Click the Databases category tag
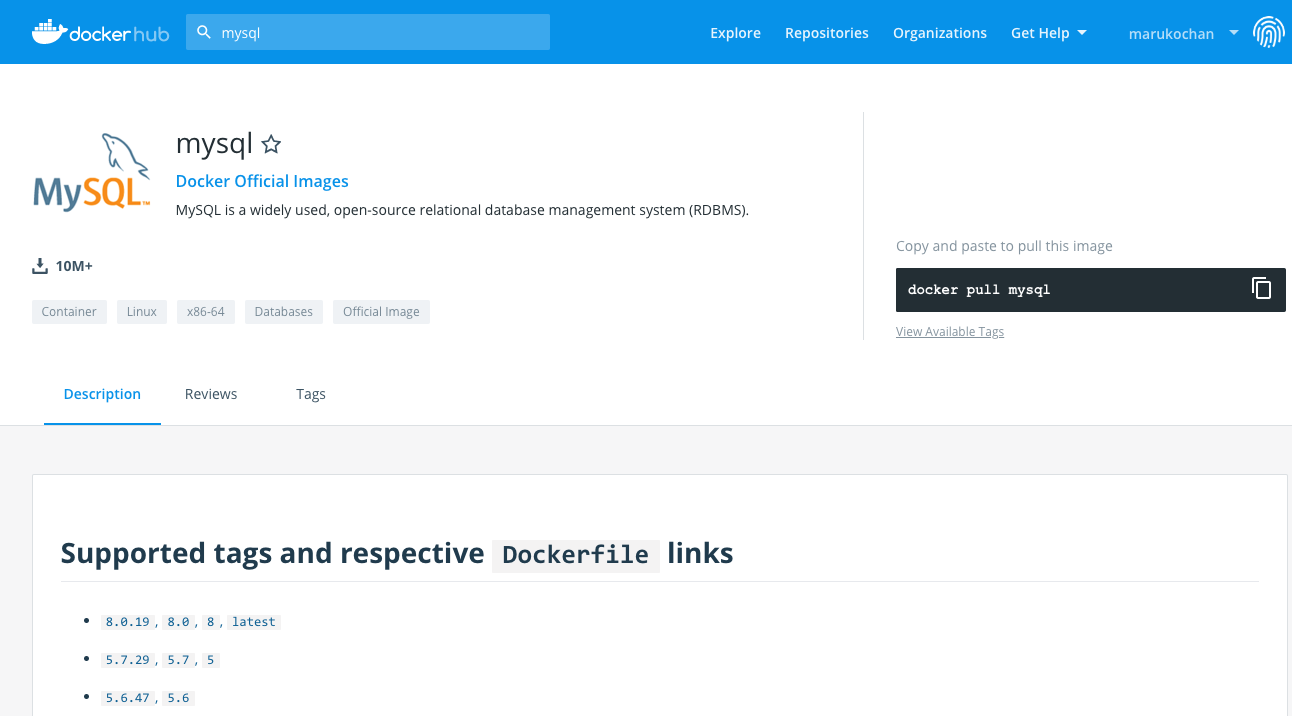1292x716 pixels. tap(283, 312)
